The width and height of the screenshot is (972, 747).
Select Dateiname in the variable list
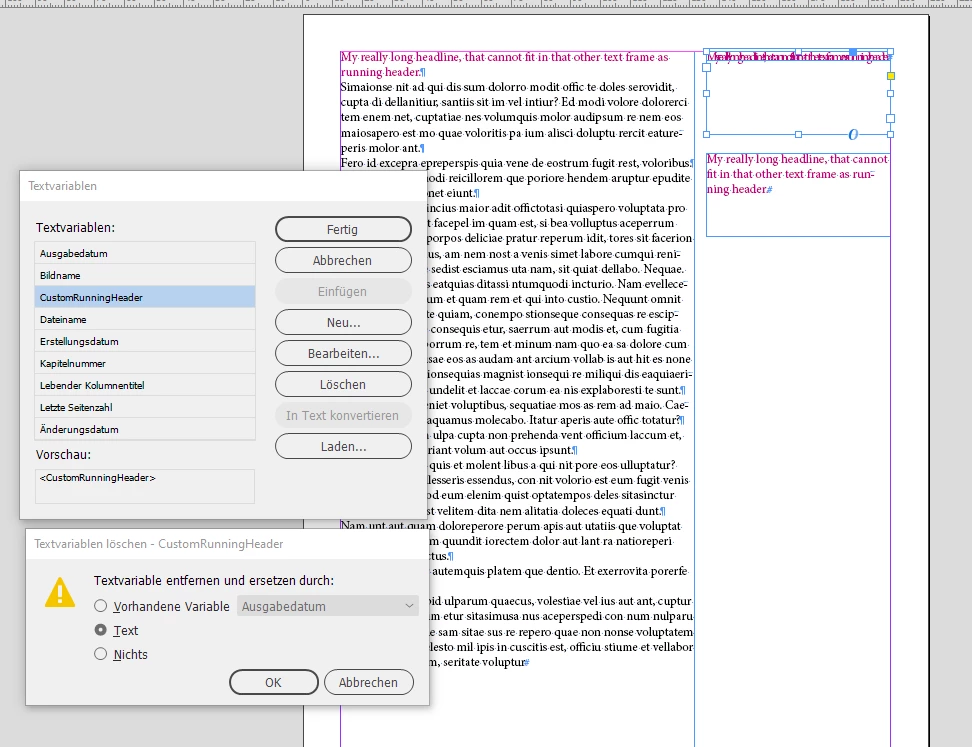point(145,319)
